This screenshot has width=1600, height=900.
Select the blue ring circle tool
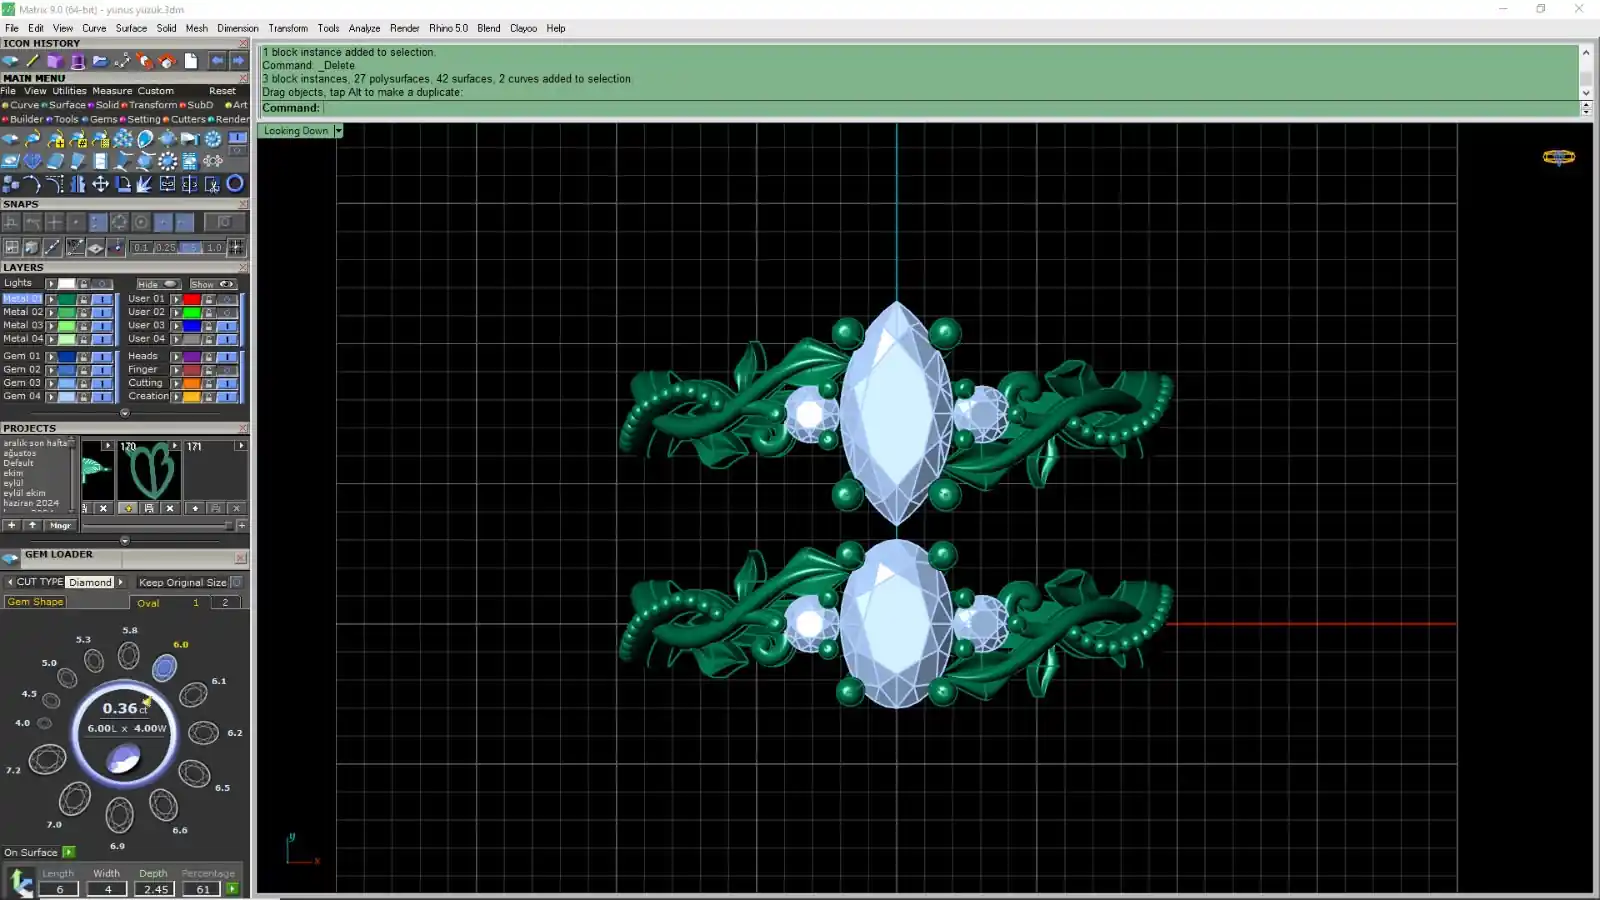click(235, 184)
